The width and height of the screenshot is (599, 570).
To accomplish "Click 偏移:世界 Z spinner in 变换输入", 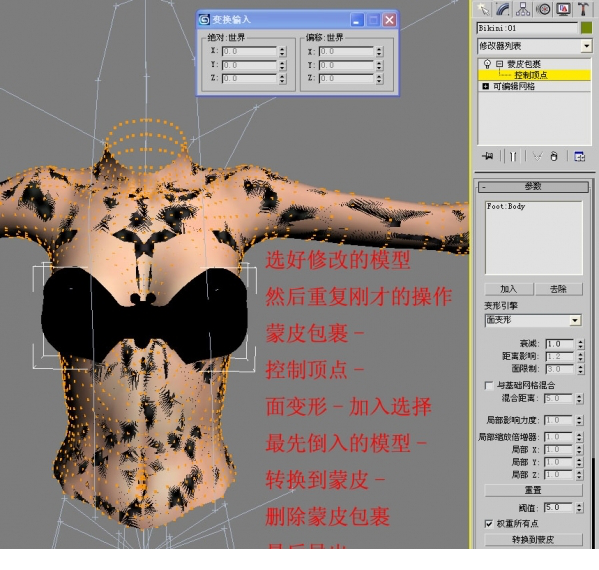I will [x=379, y=78].
